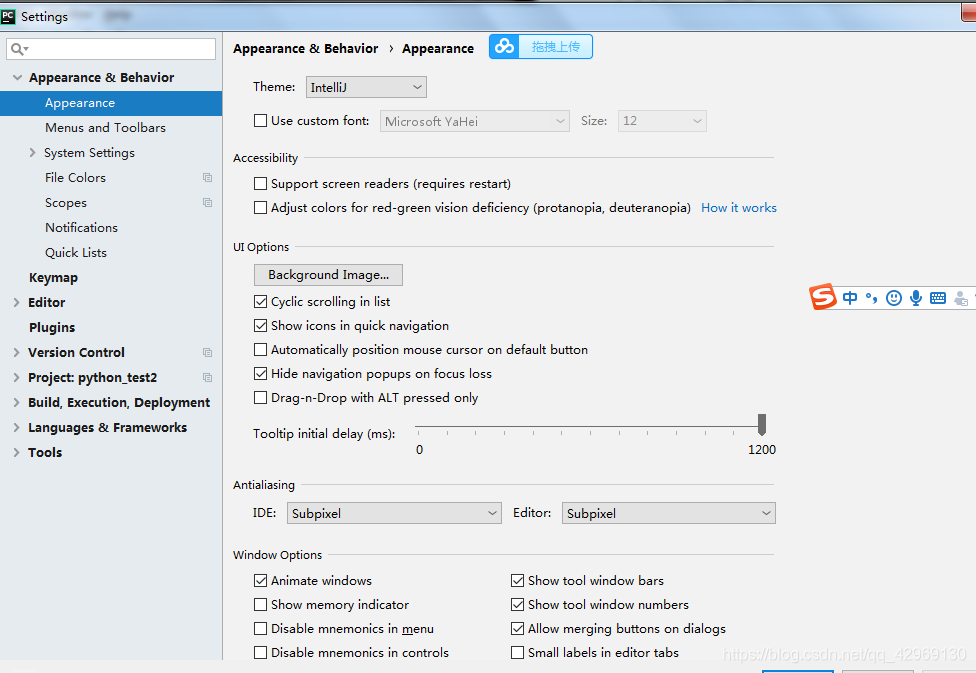
Task: Click the Sogou punctuation icon
Action: pyautogui.click(x=871, y=298)
